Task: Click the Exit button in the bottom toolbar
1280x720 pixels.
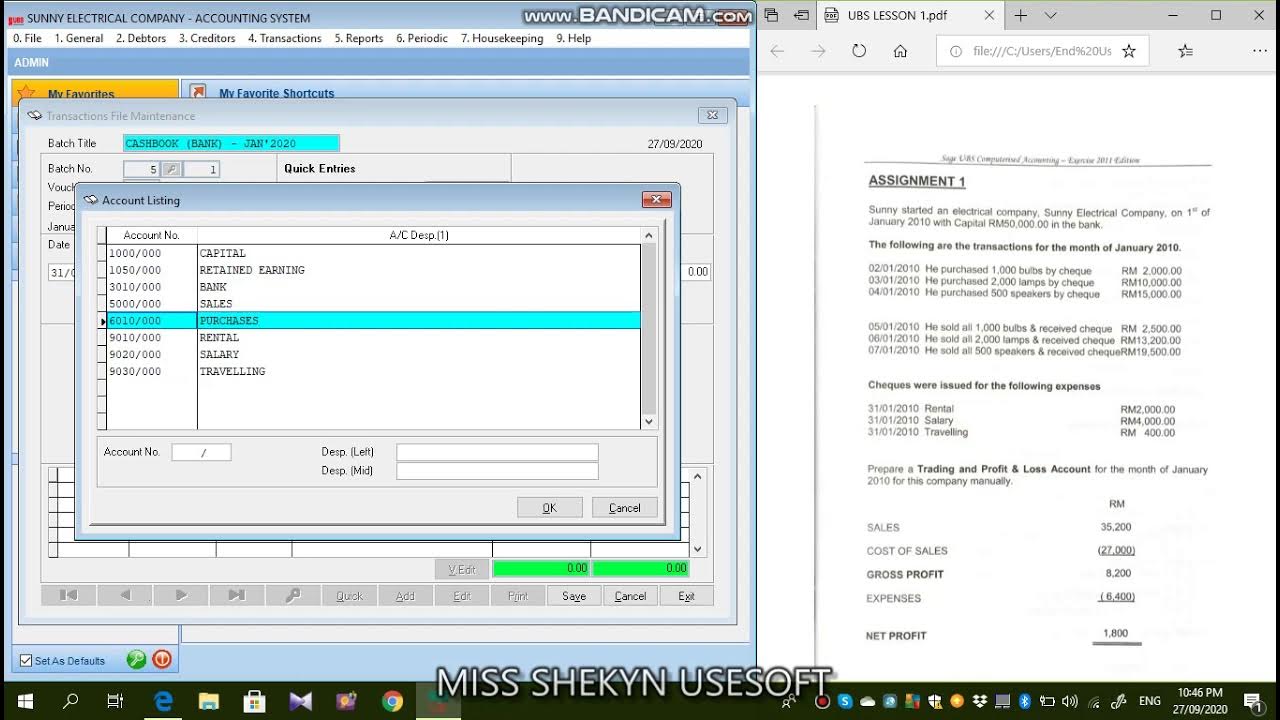Action: [686, 595]
